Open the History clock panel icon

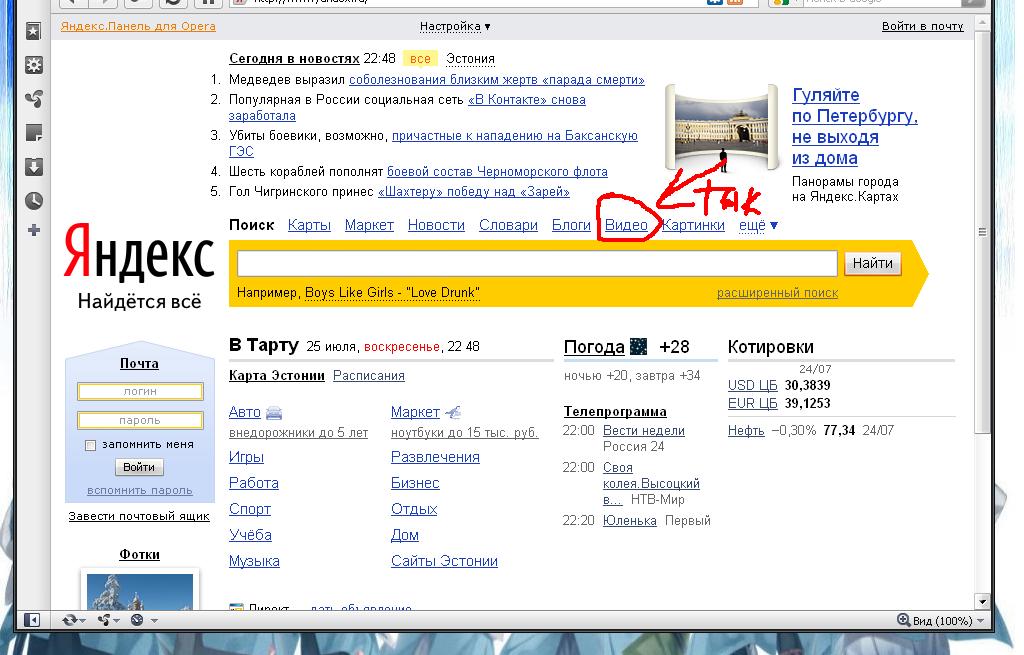click(x=33, y=200)
